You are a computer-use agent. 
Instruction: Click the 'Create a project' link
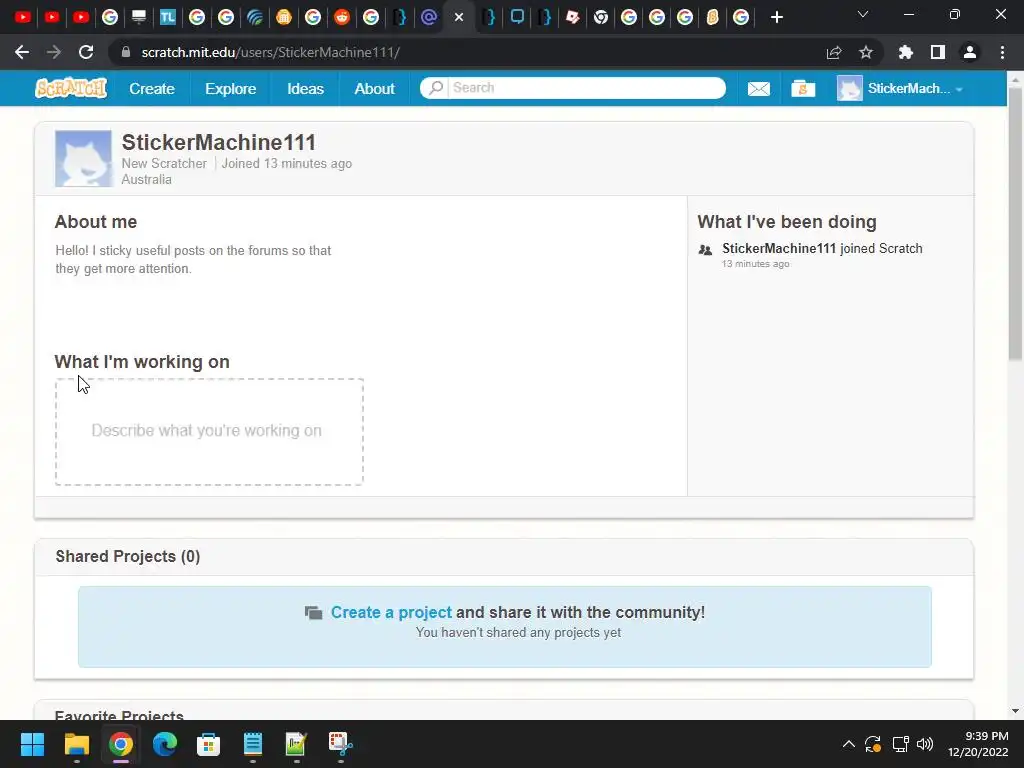[391, 612]
